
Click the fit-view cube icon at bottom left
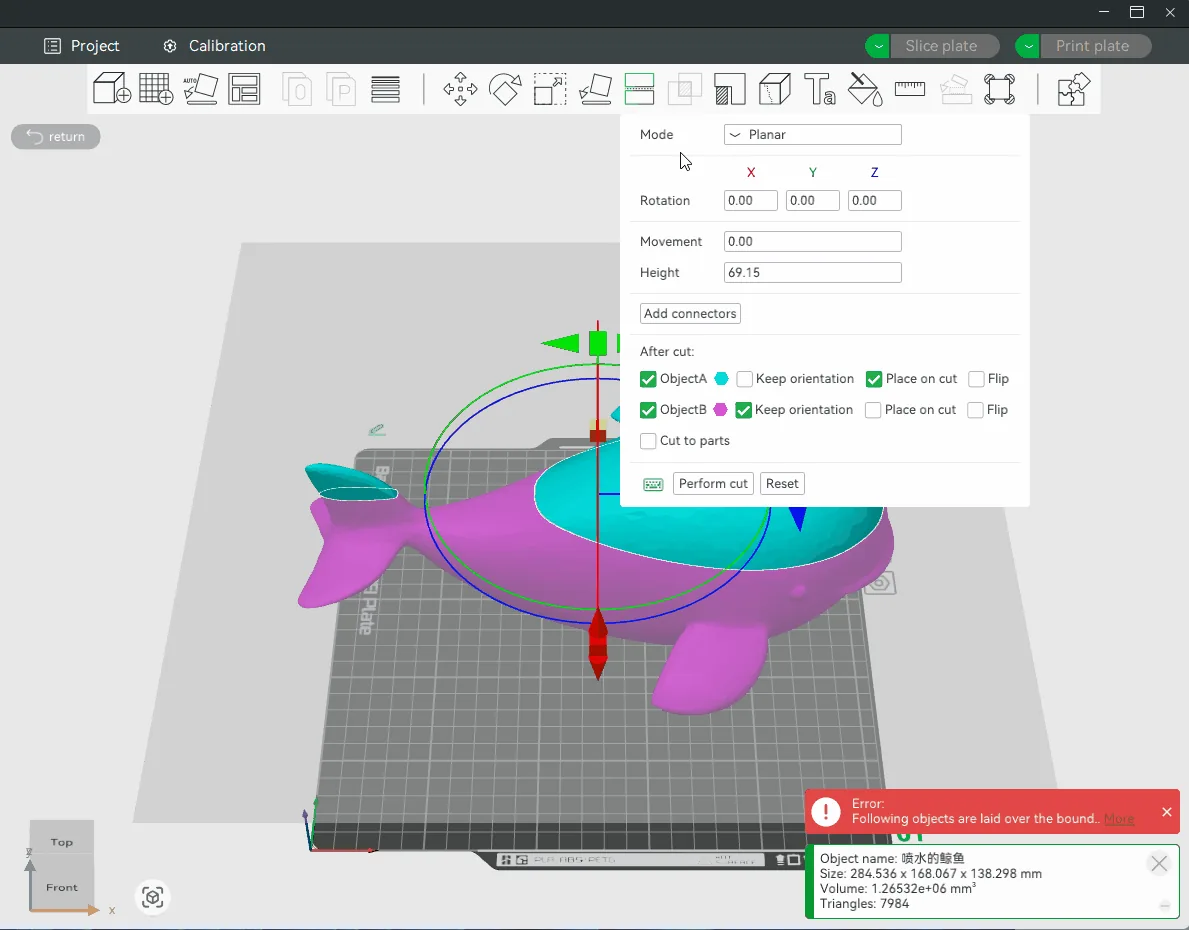pos(152,897)
